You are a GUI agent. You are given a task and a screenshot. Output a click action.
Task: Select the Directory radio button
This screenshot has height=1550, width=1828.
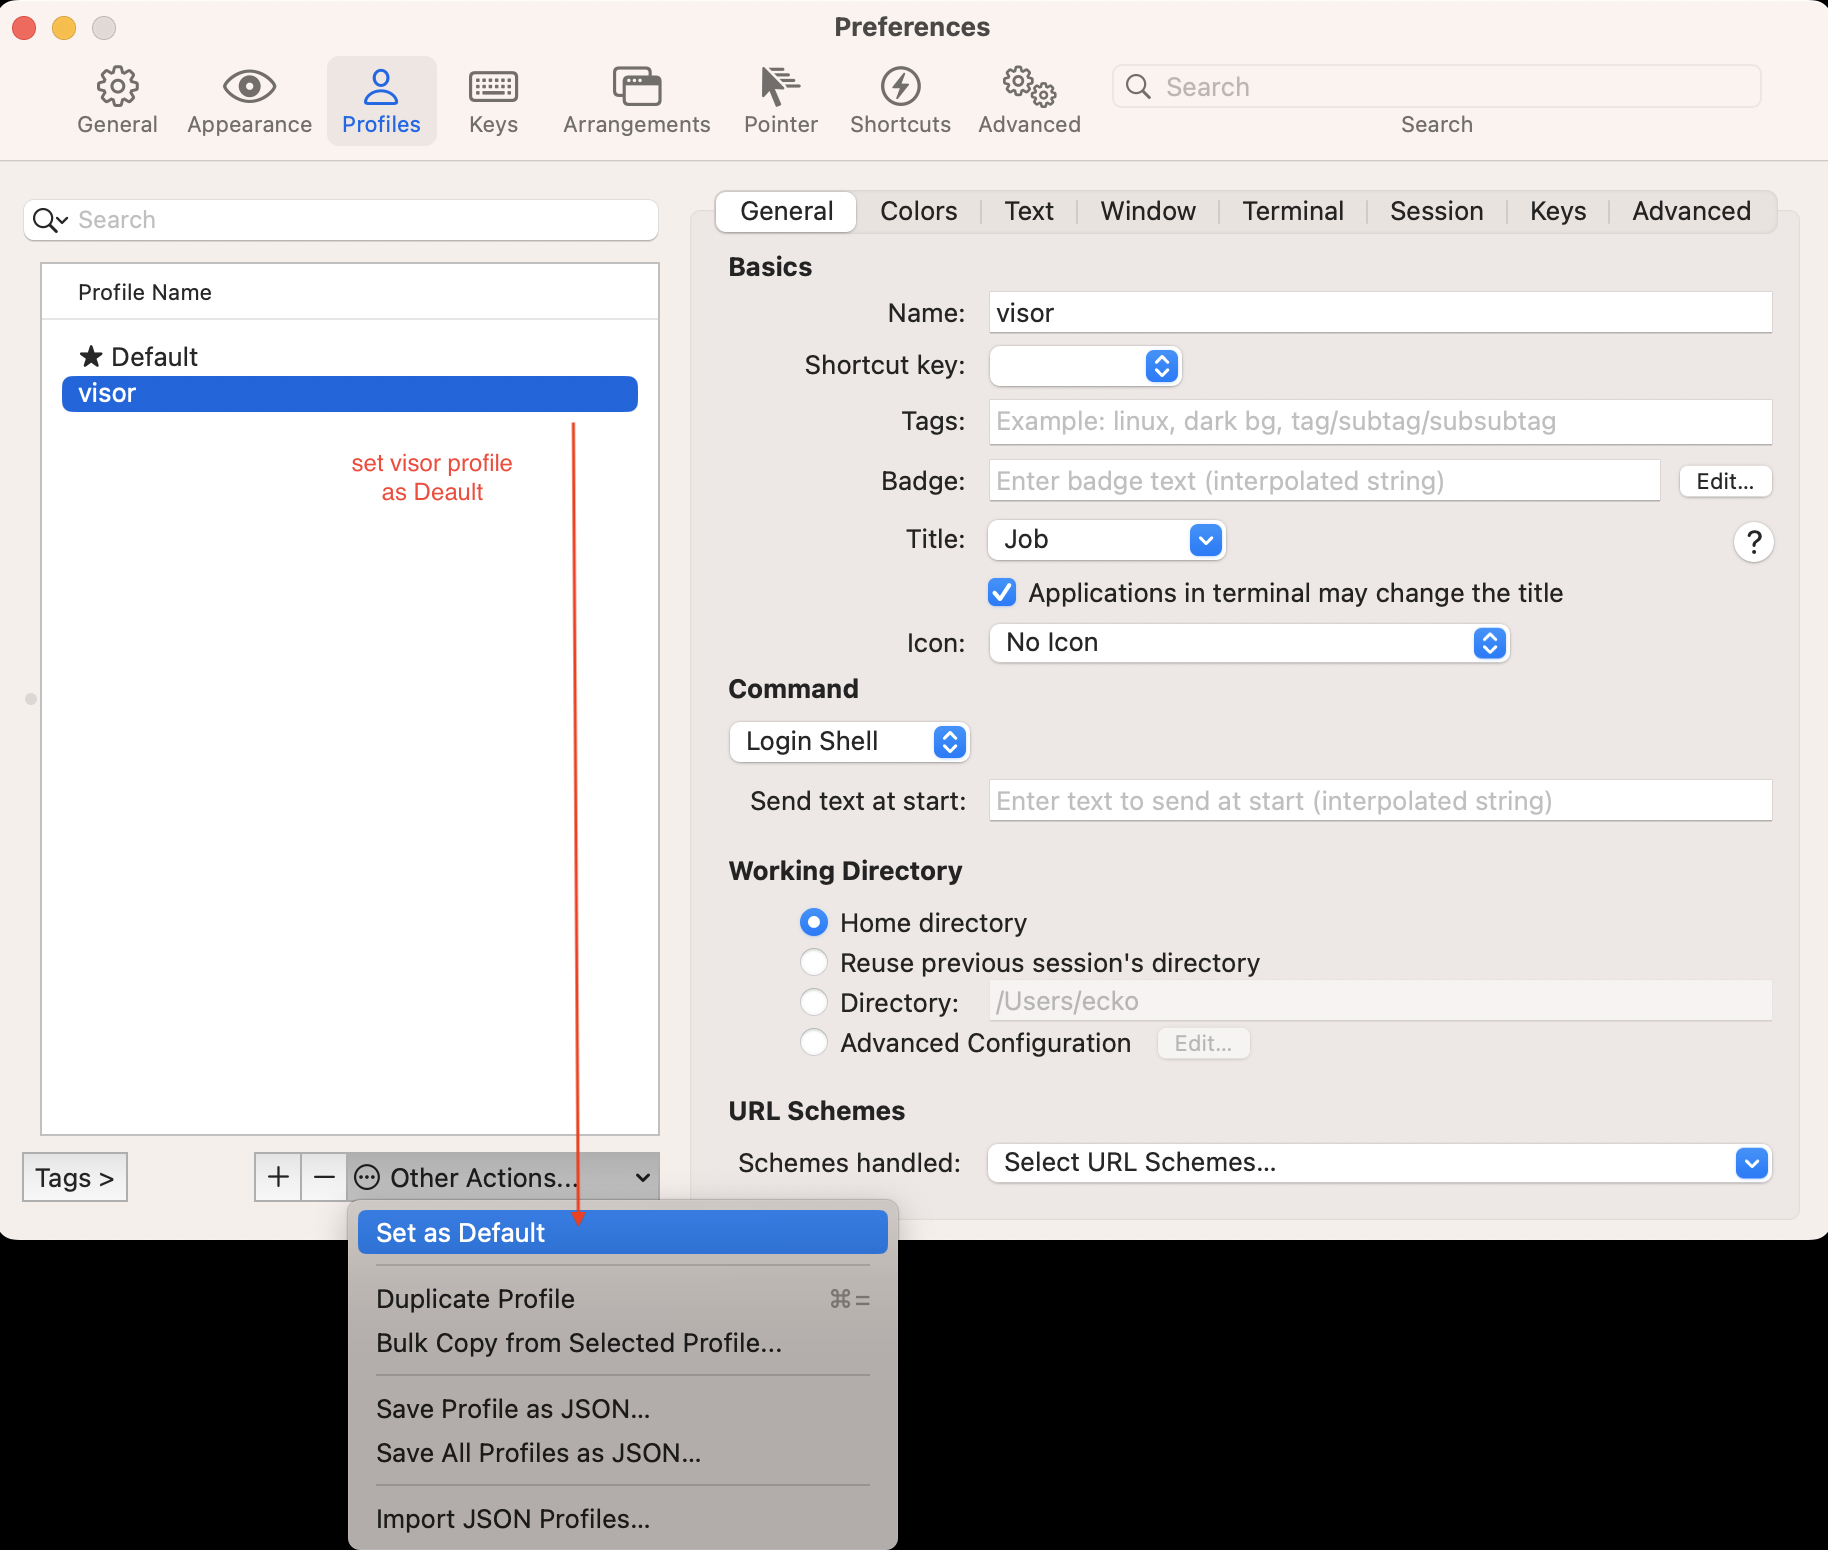[x=814, y=1002]
